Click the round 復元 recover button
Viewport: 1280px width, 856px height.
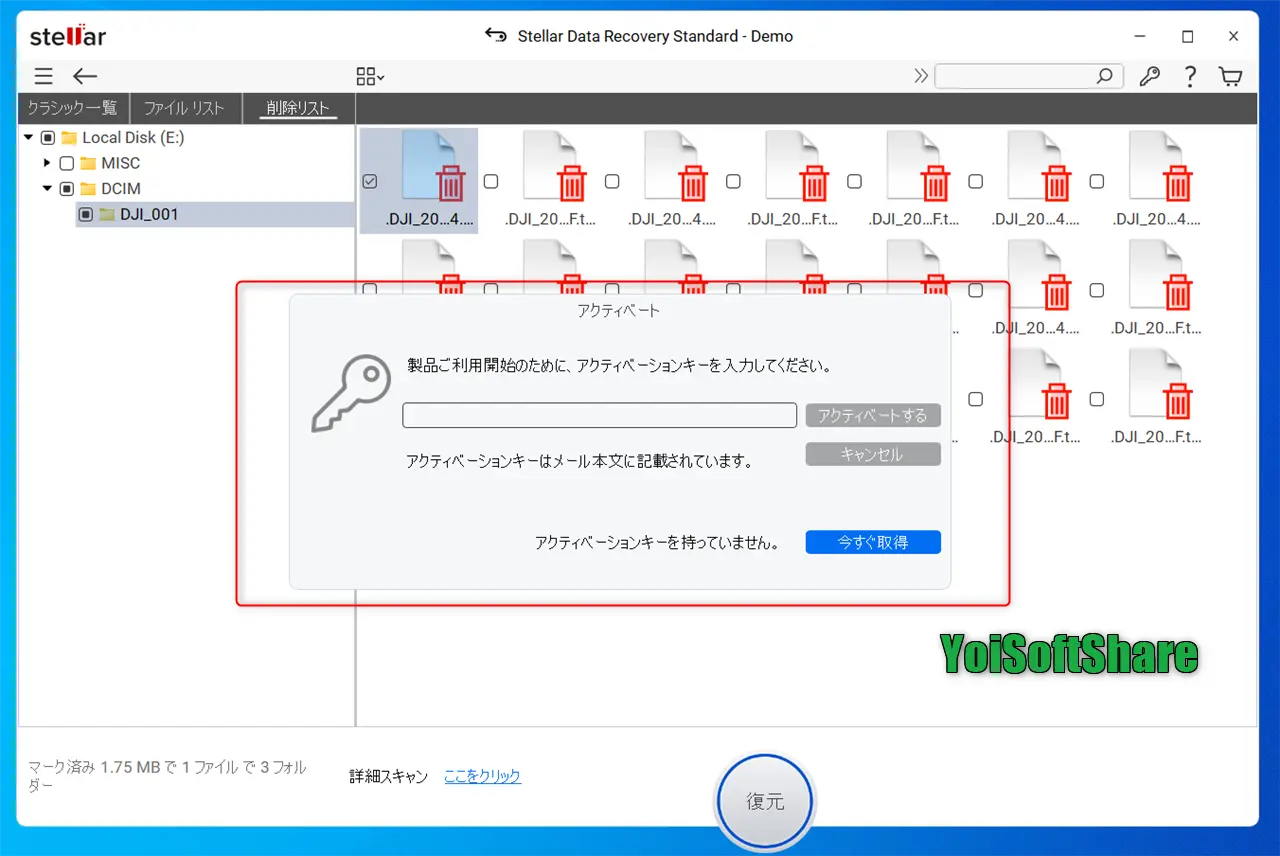(765, 801)
